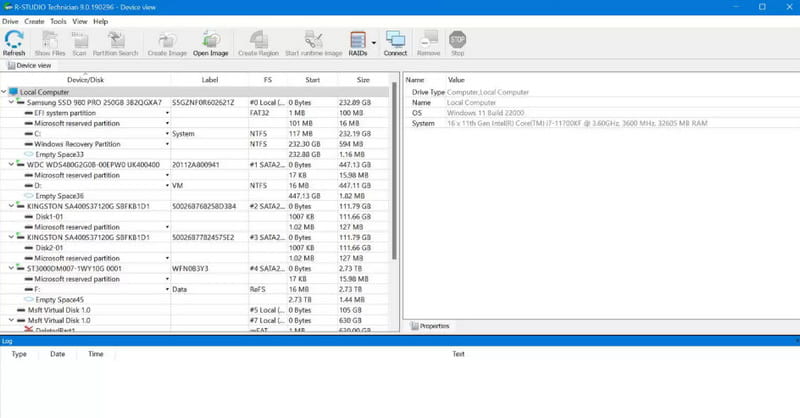Open the RAIDs dropdown arrow
The width and height of the screenshot is (800, 418).
pos(373,43)
